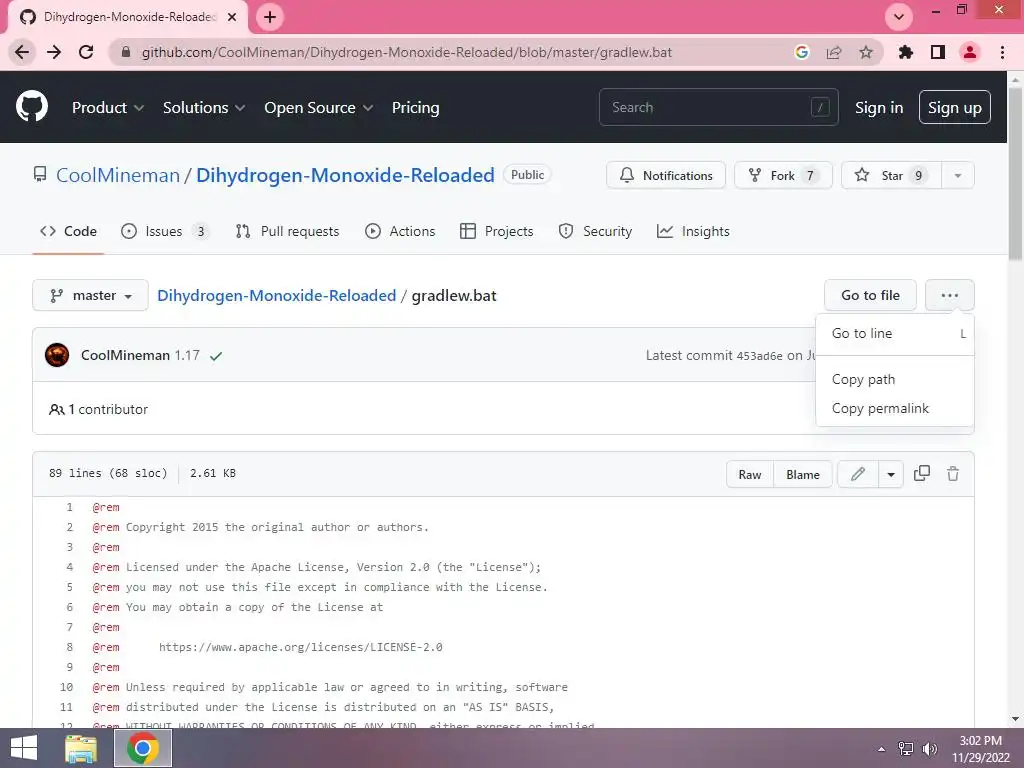Delete this file trash icon
Image resolution: width=1024 pixels, height=768 pixels.
click(x=953, y=473)
